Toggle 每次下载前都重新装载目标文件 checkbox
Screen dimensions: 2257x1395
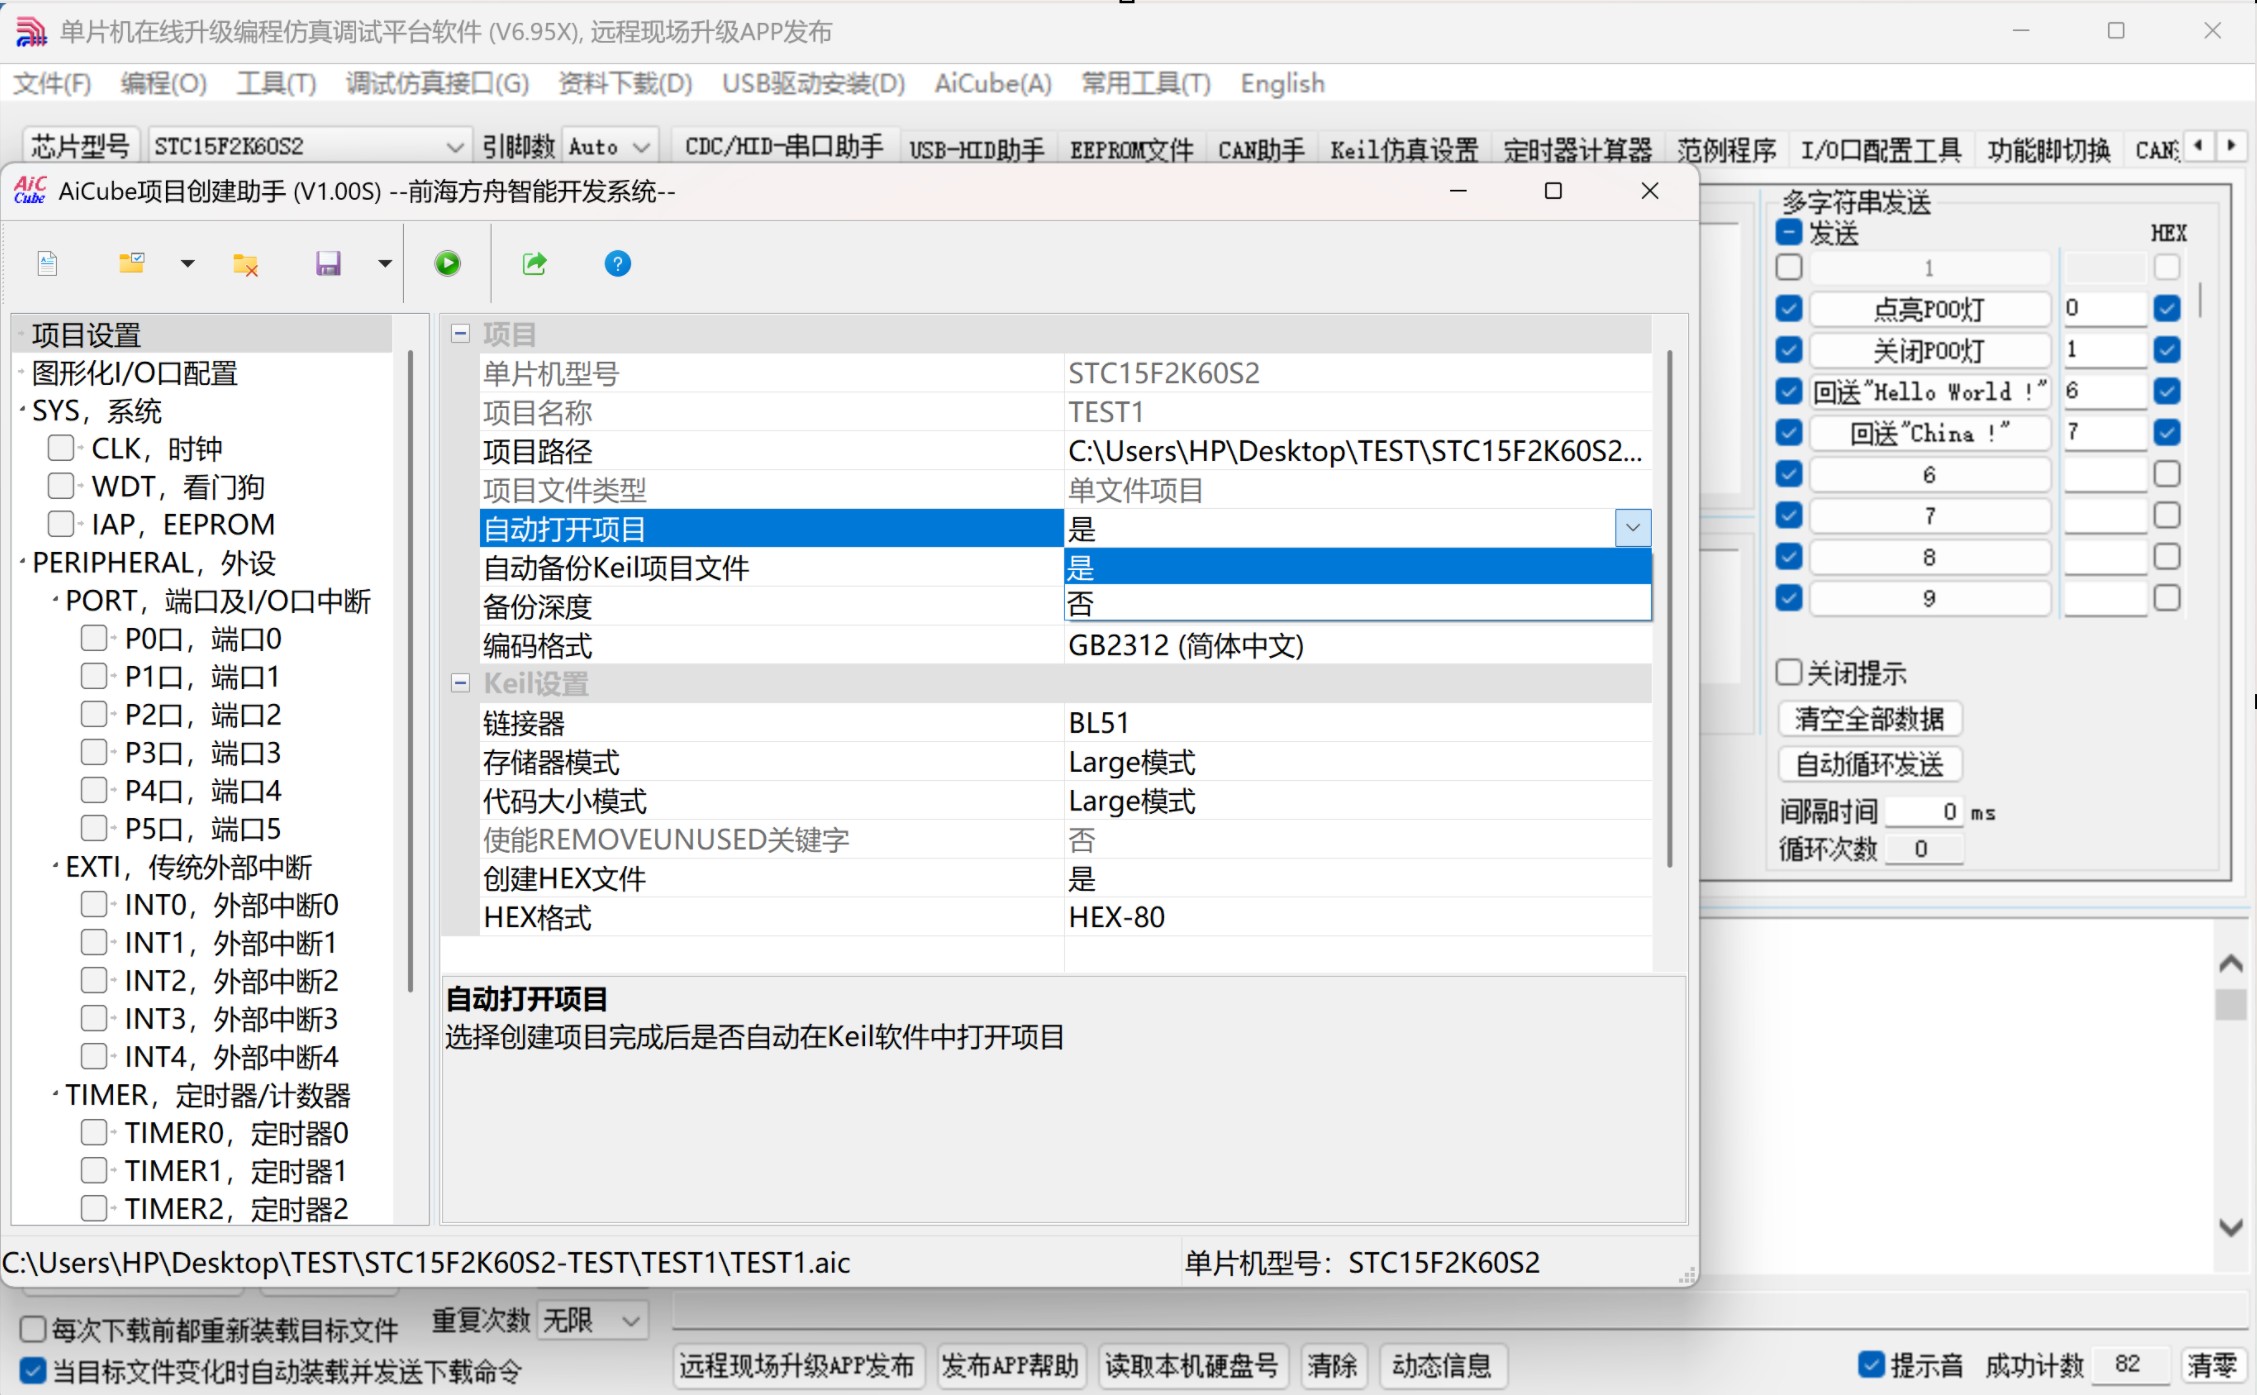tap(33, 1329)
